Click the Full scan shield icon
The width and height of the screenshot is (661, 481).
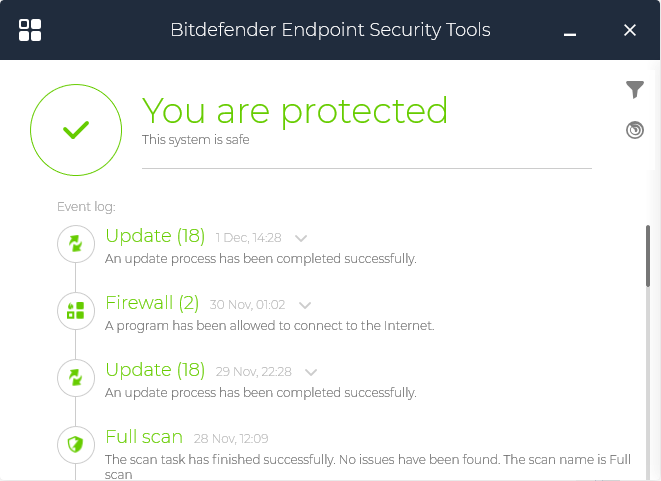point(75,445)
